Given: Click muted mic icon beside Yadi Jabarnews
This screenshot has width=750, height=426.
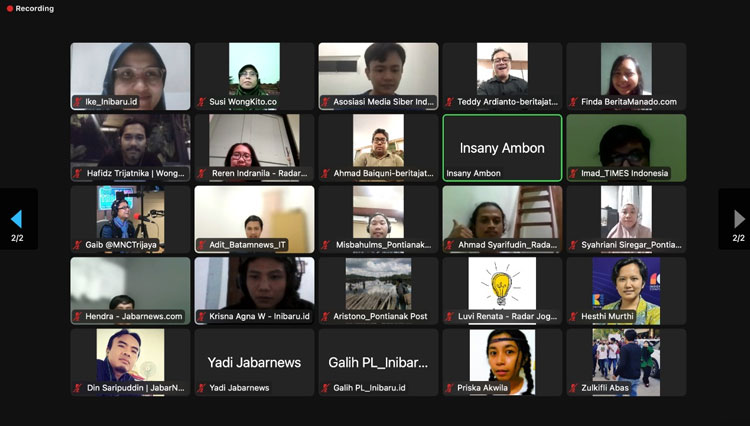Looking at the screenshot, I should 202,388.
